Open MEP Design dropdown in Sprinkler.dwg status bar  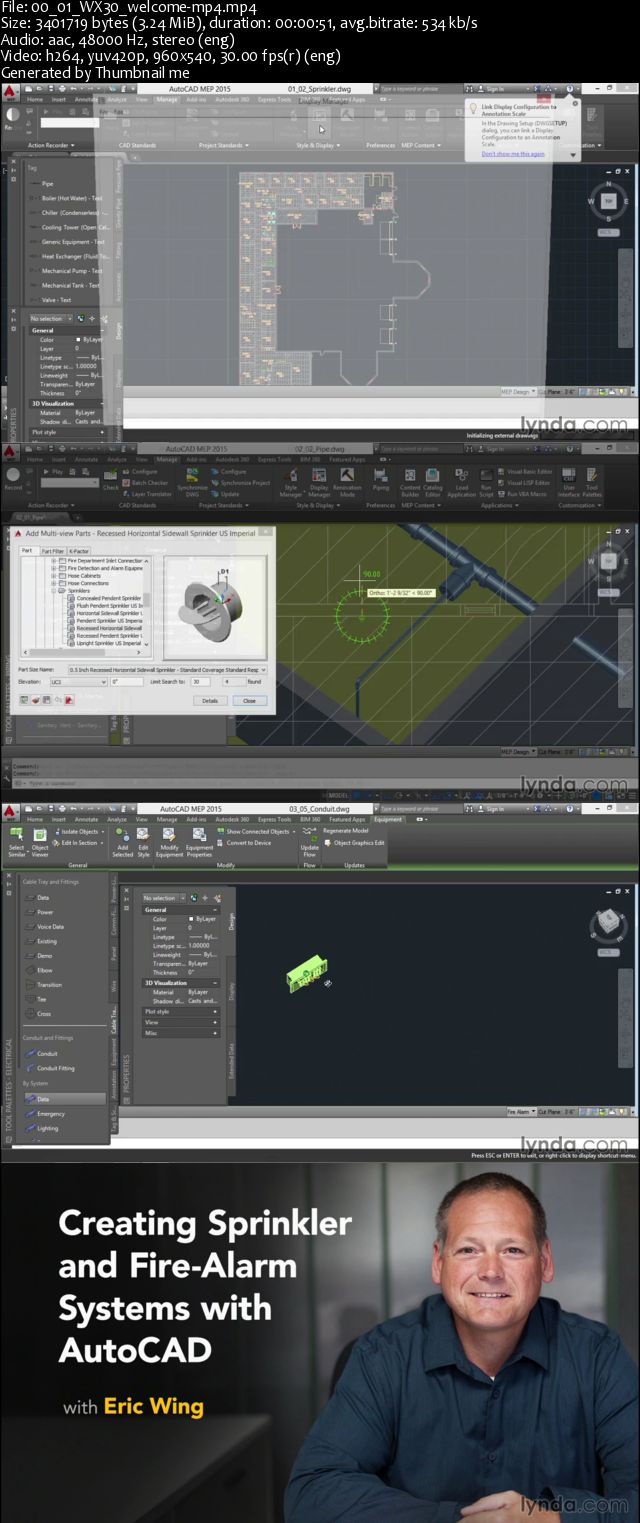tap(518, 391)
